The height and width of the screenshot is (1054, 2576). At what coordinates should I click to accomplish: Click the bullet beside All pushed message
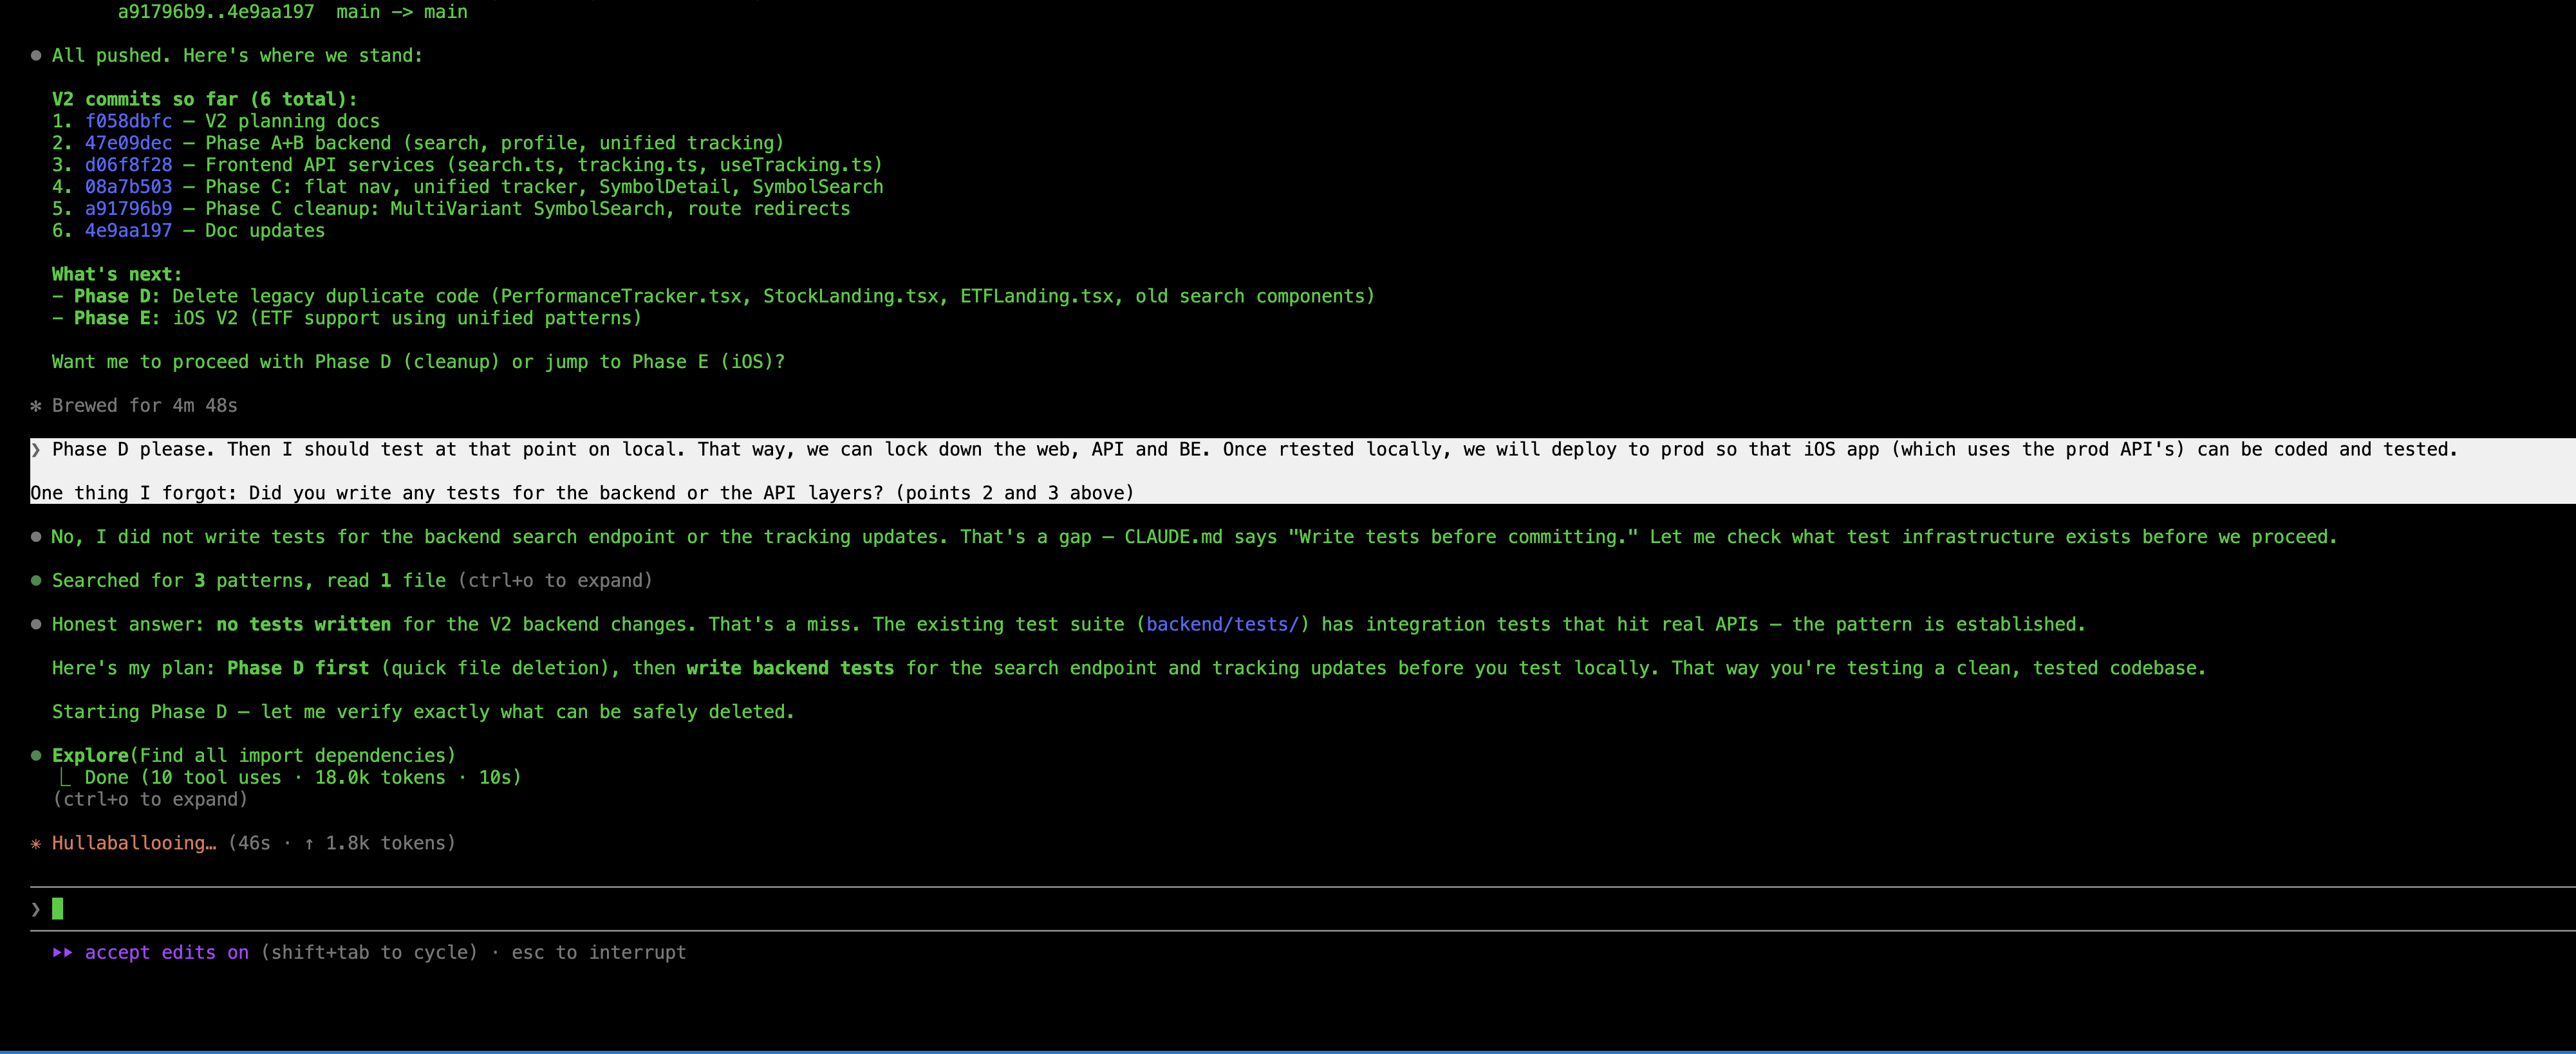coord(36,56)
